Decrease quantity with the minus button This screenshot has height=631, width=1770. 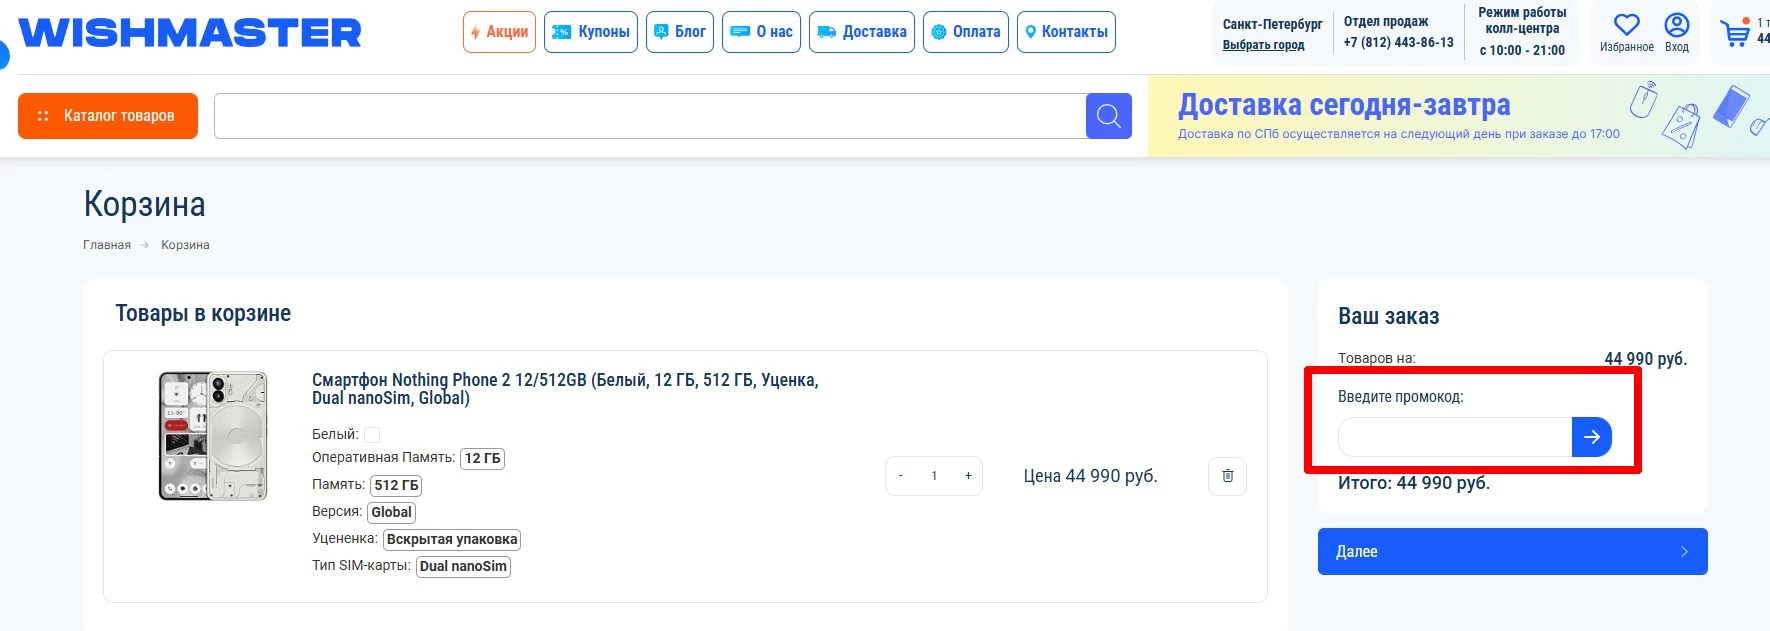tap(901, 476)
